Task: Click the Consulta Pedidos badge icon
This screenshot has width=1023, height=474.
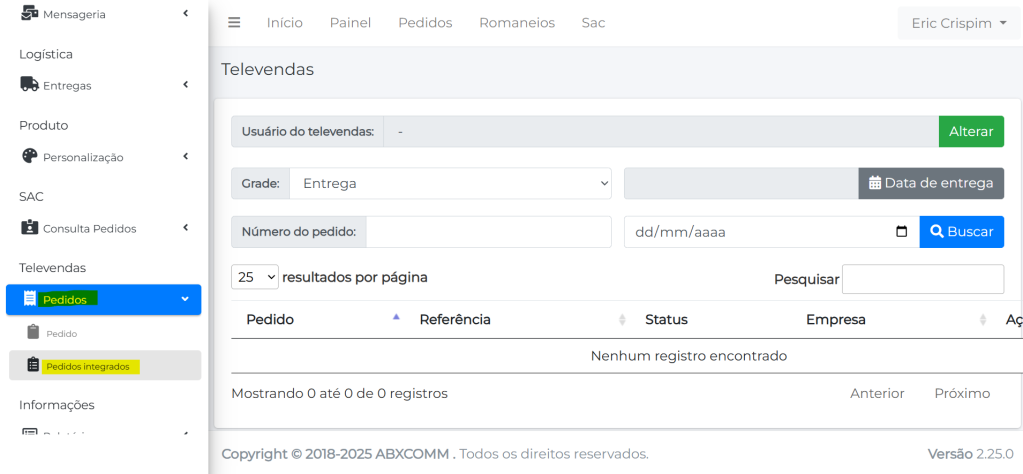Action: click(x=29, y=228)
